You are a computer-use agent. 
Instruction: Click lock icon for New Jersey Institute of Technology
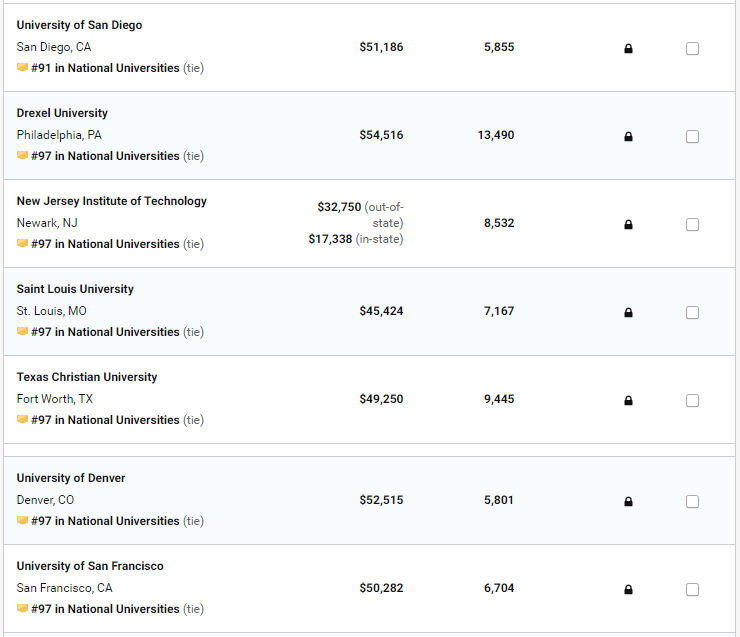(x=628, y=225)
